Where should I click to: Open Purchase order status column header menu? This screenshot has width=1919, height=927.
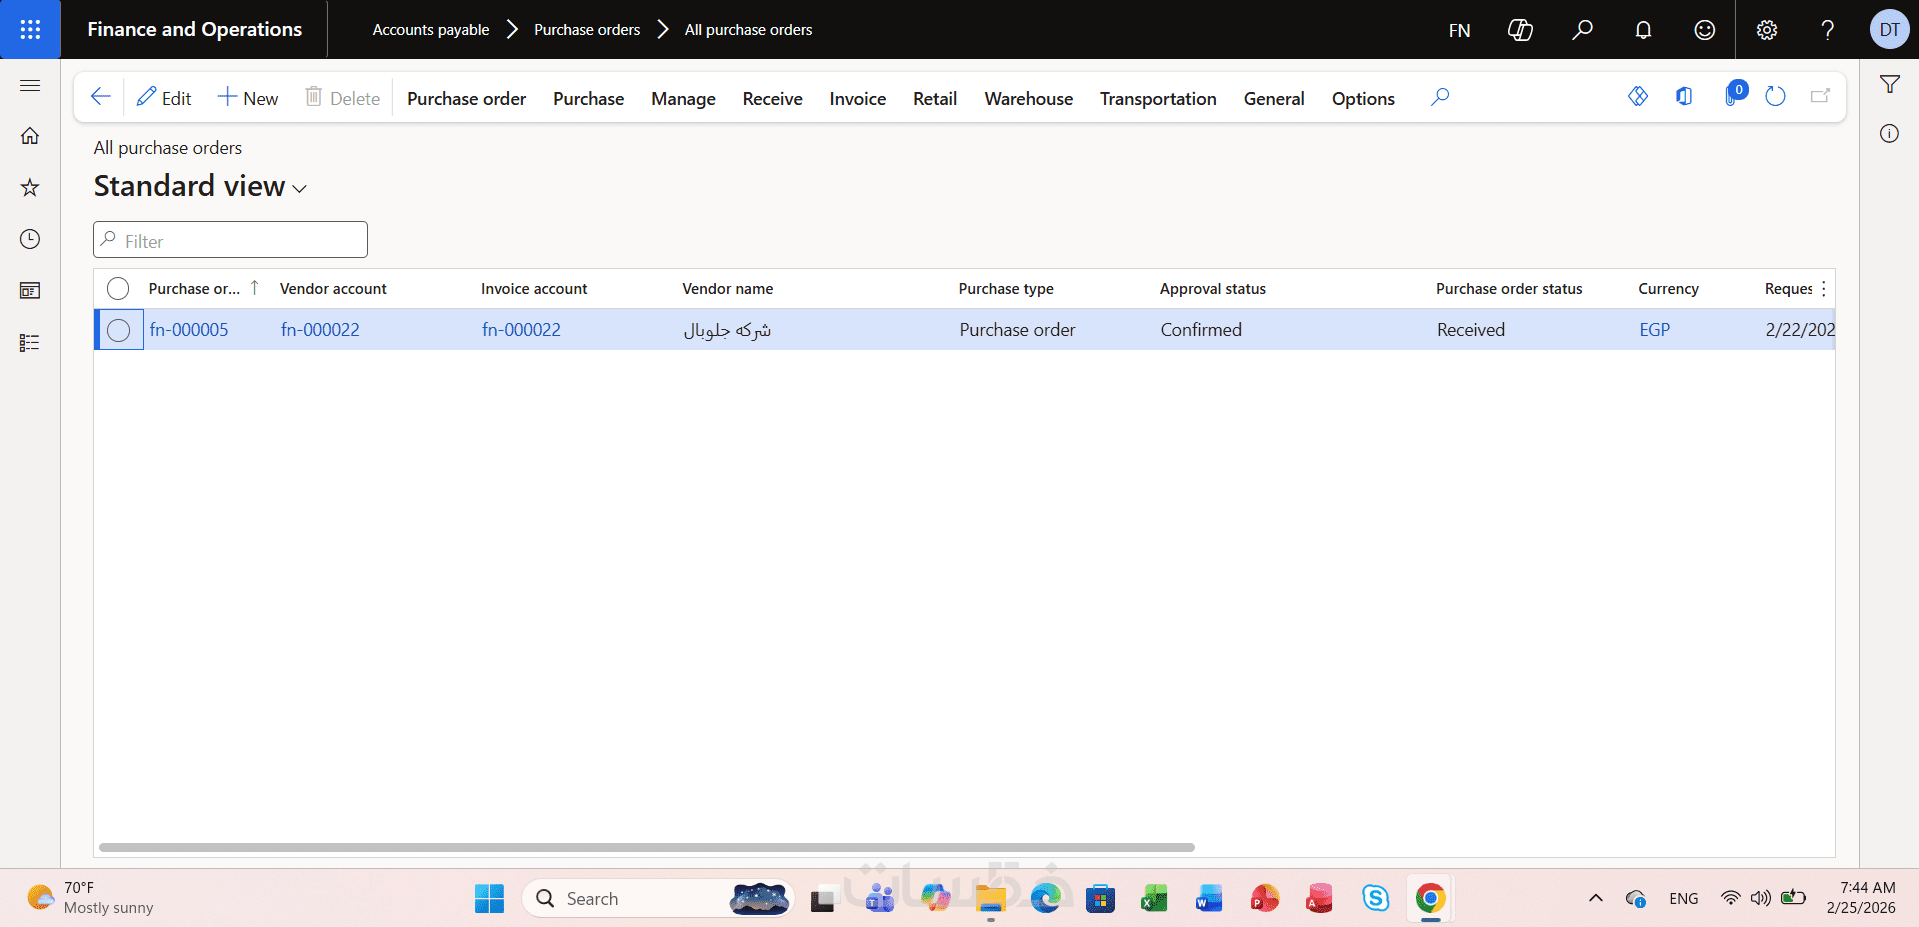click(1509, 288)
